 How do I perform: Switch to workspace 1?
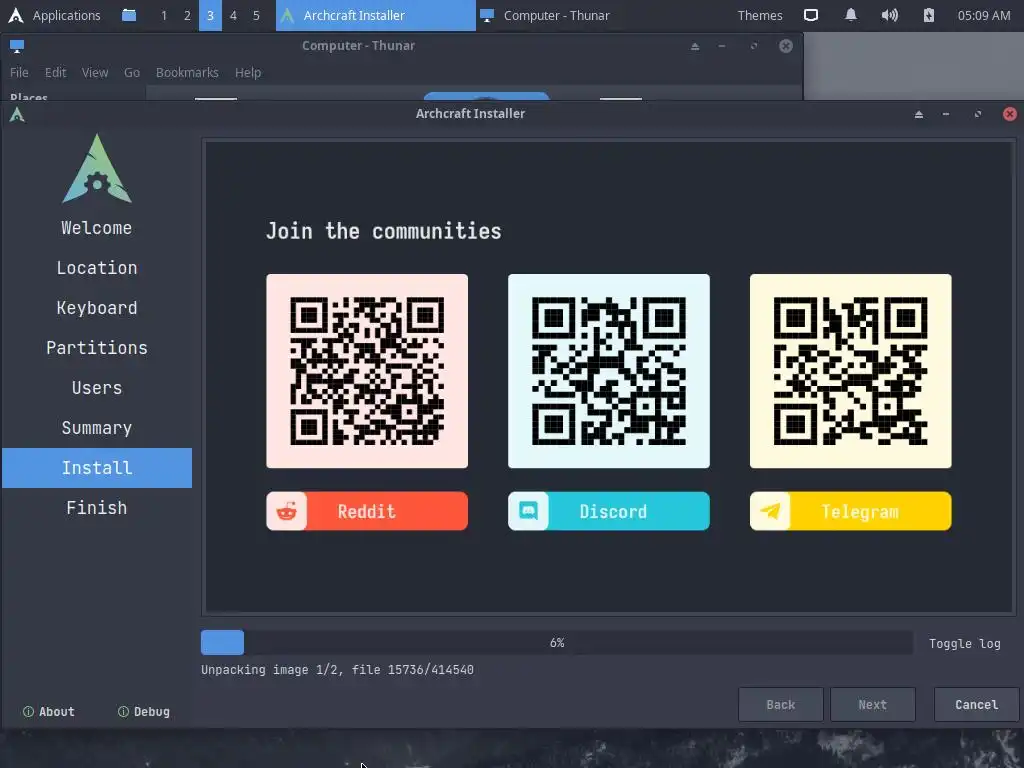(164, 15)
